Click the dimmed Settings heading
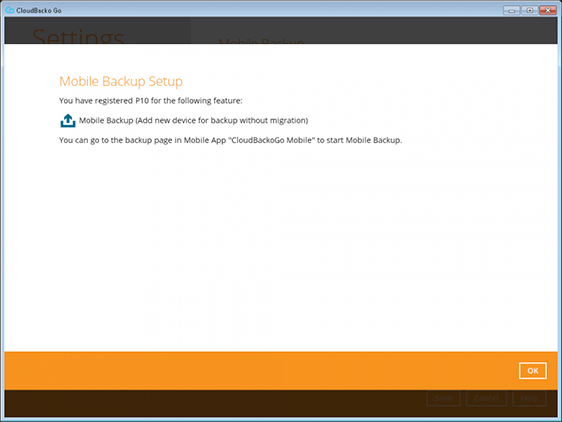562x422 pixels. 78,37
